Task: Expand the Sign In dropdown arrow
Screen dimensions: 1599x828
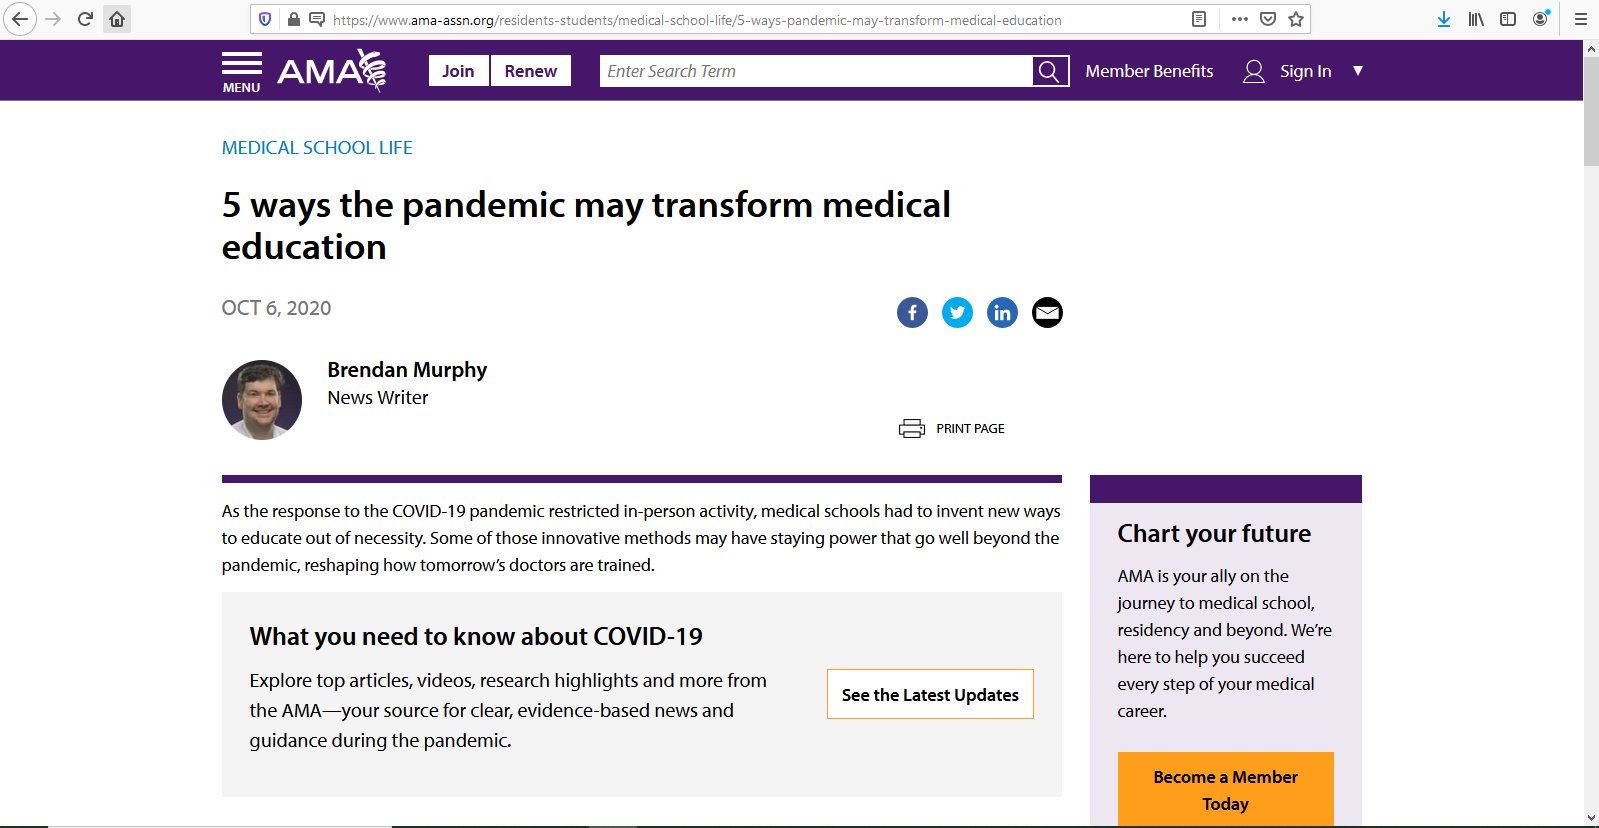Action: point(1358,71)
